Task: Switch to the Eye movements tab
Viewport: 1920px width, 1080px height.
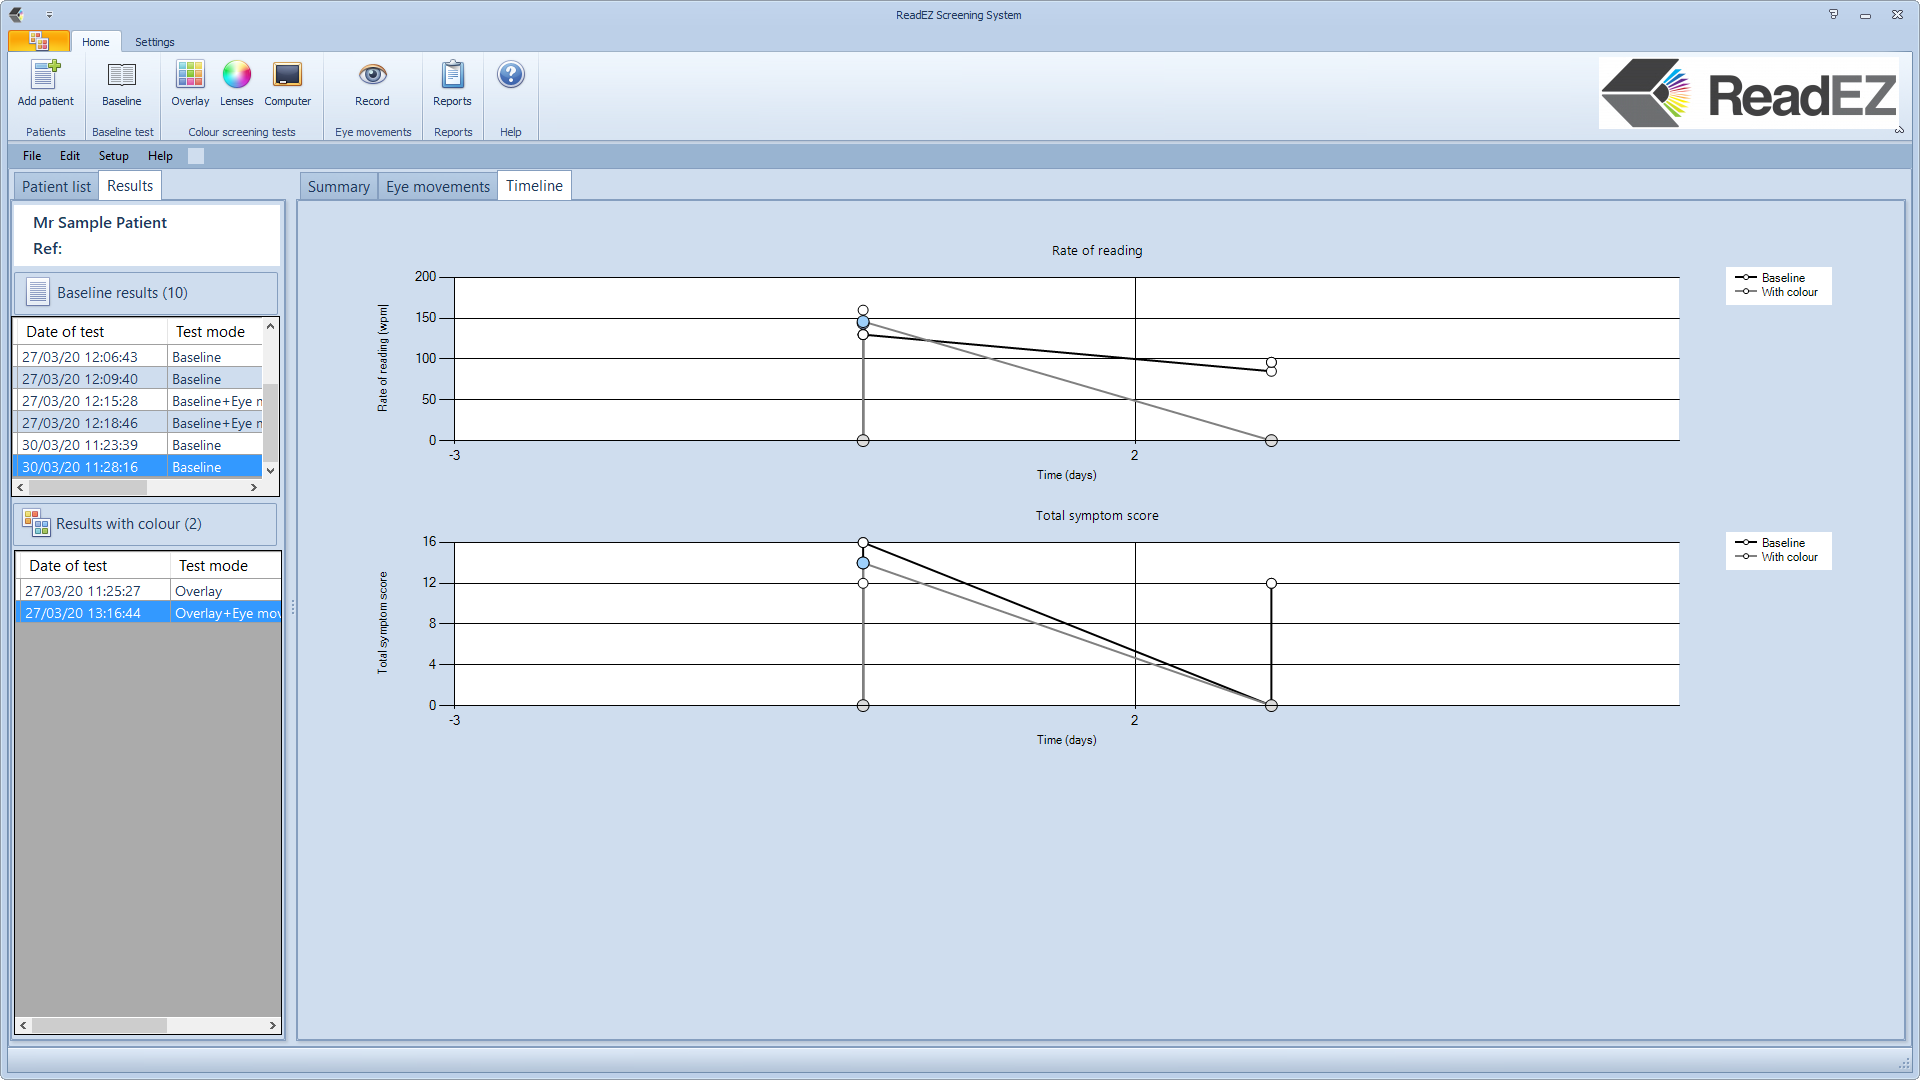Action: (437, 187)
